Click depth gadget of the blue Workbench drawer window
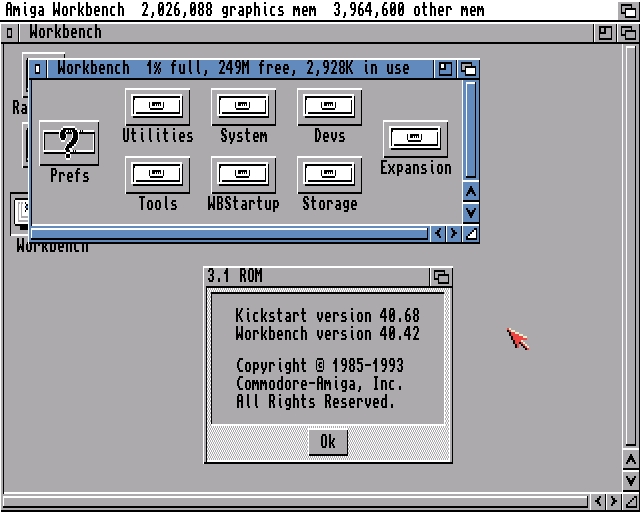The image size is (640, 512). coord(469,69)
